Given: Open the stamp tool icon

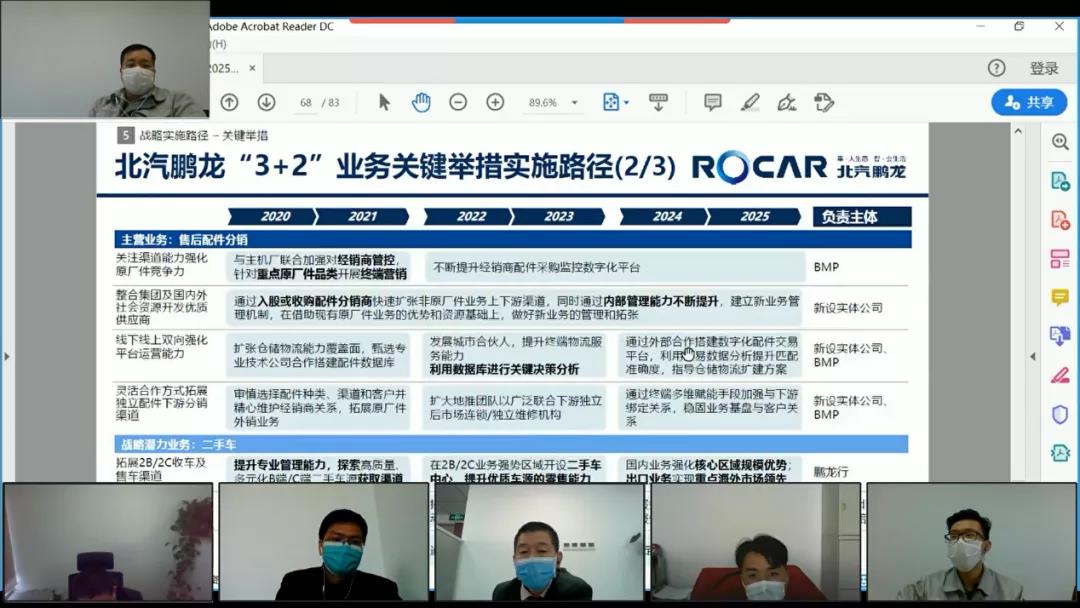Looking at the screenshot, I should 824,103.
